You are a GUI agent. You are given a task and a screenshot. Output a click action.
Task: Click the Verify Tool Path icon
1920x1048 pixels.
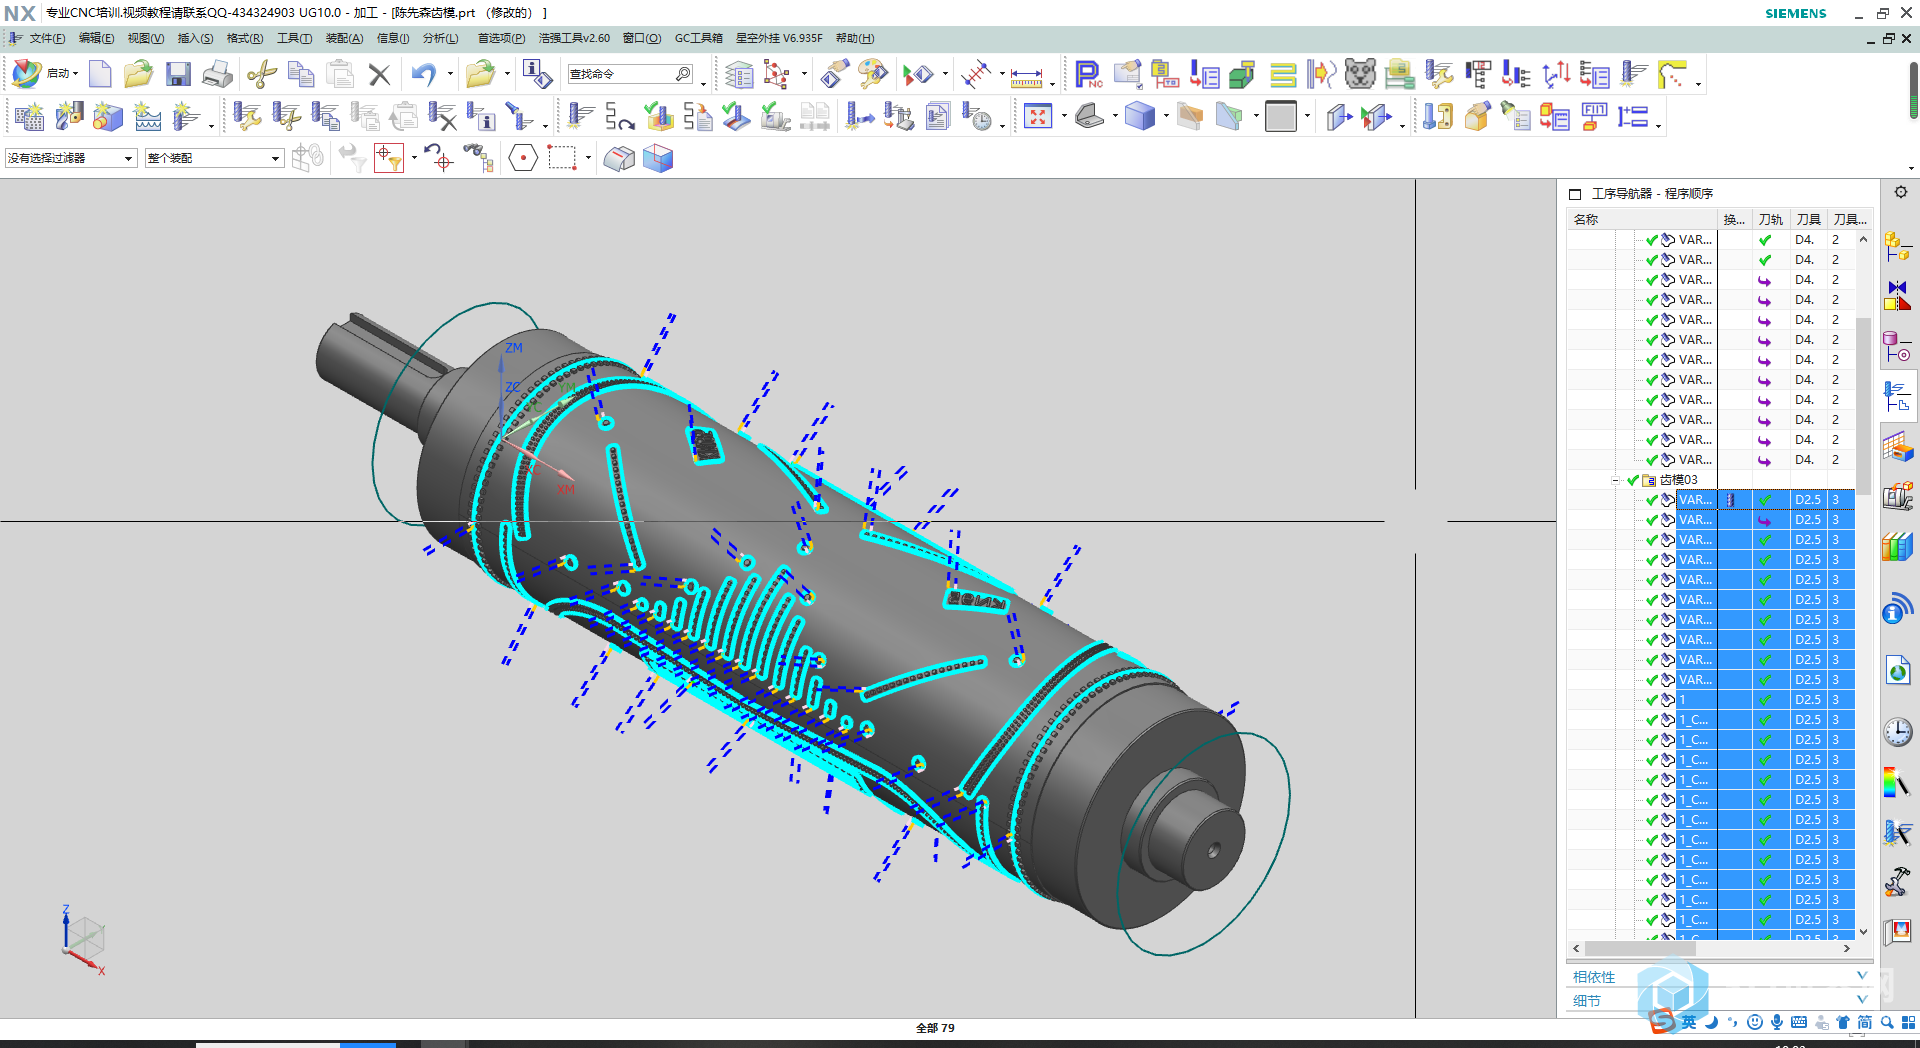(x=659, y=117)
